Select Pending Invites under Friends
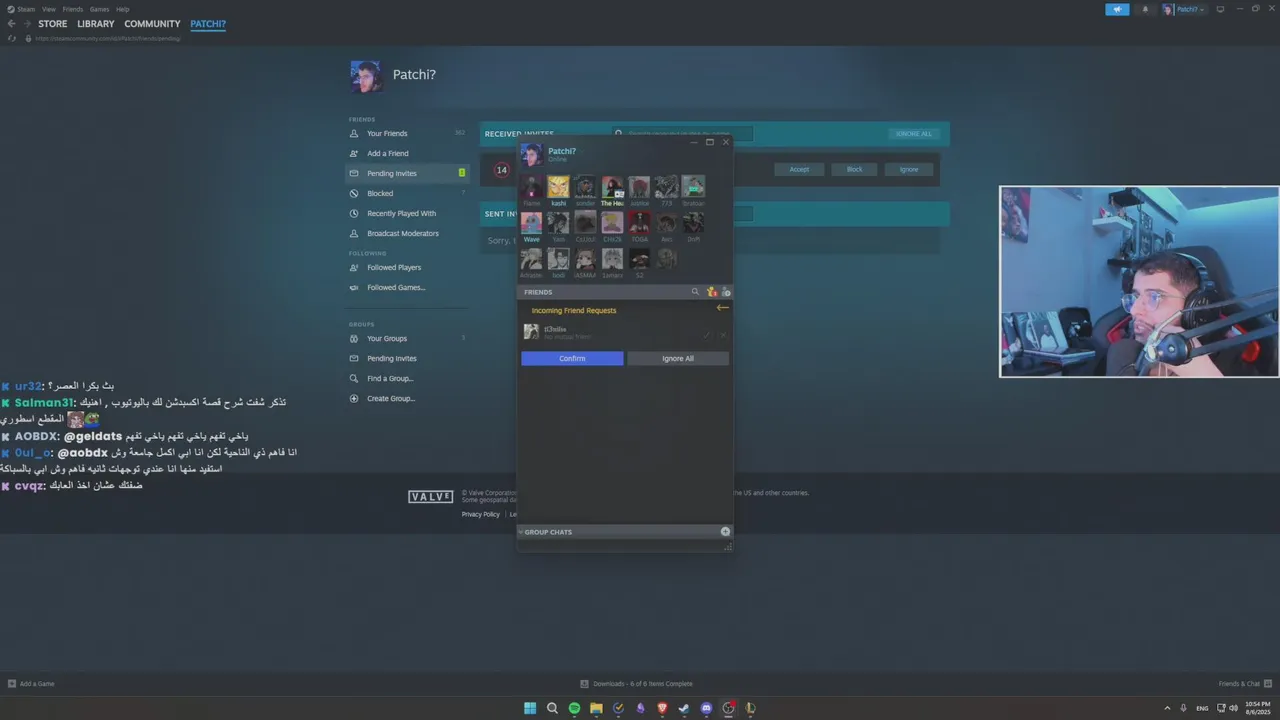 [406, 173]
